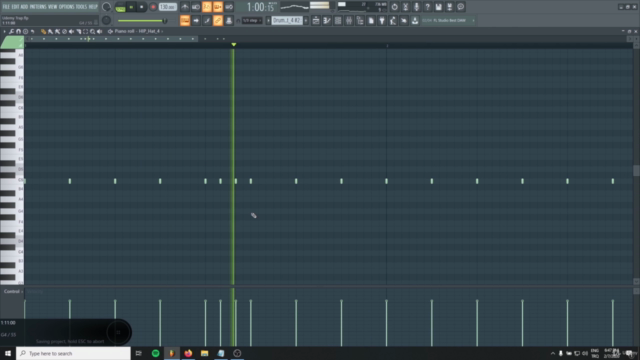Open the Piano roll view icon
The image size is (640, 360).
click(x=327, y=20)
